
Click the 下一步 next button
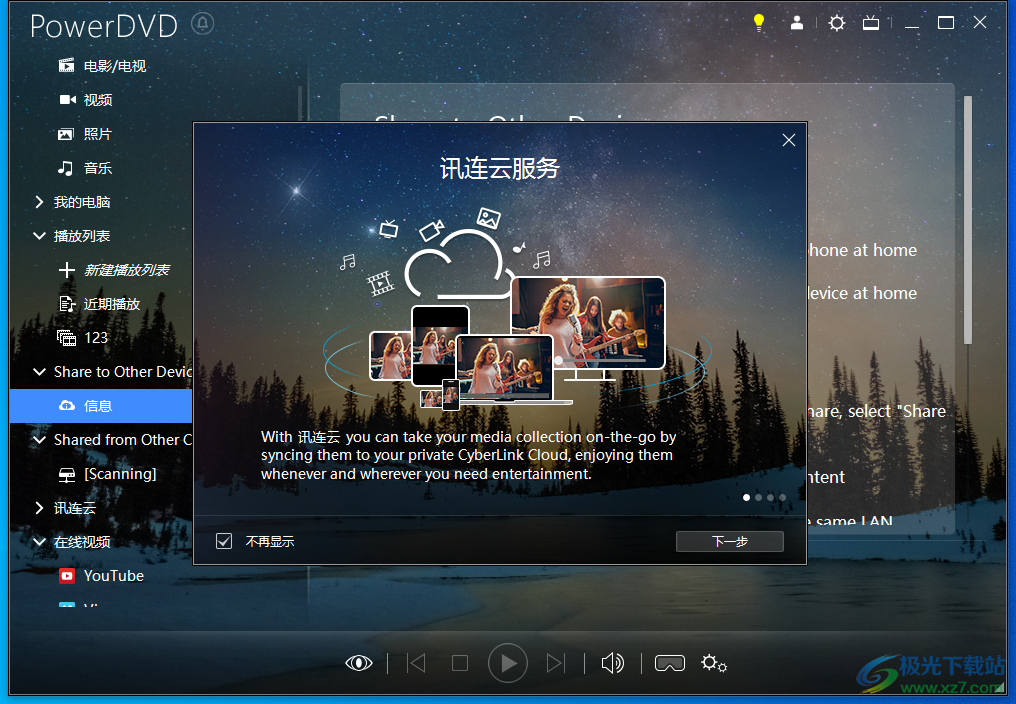[730, 541]
